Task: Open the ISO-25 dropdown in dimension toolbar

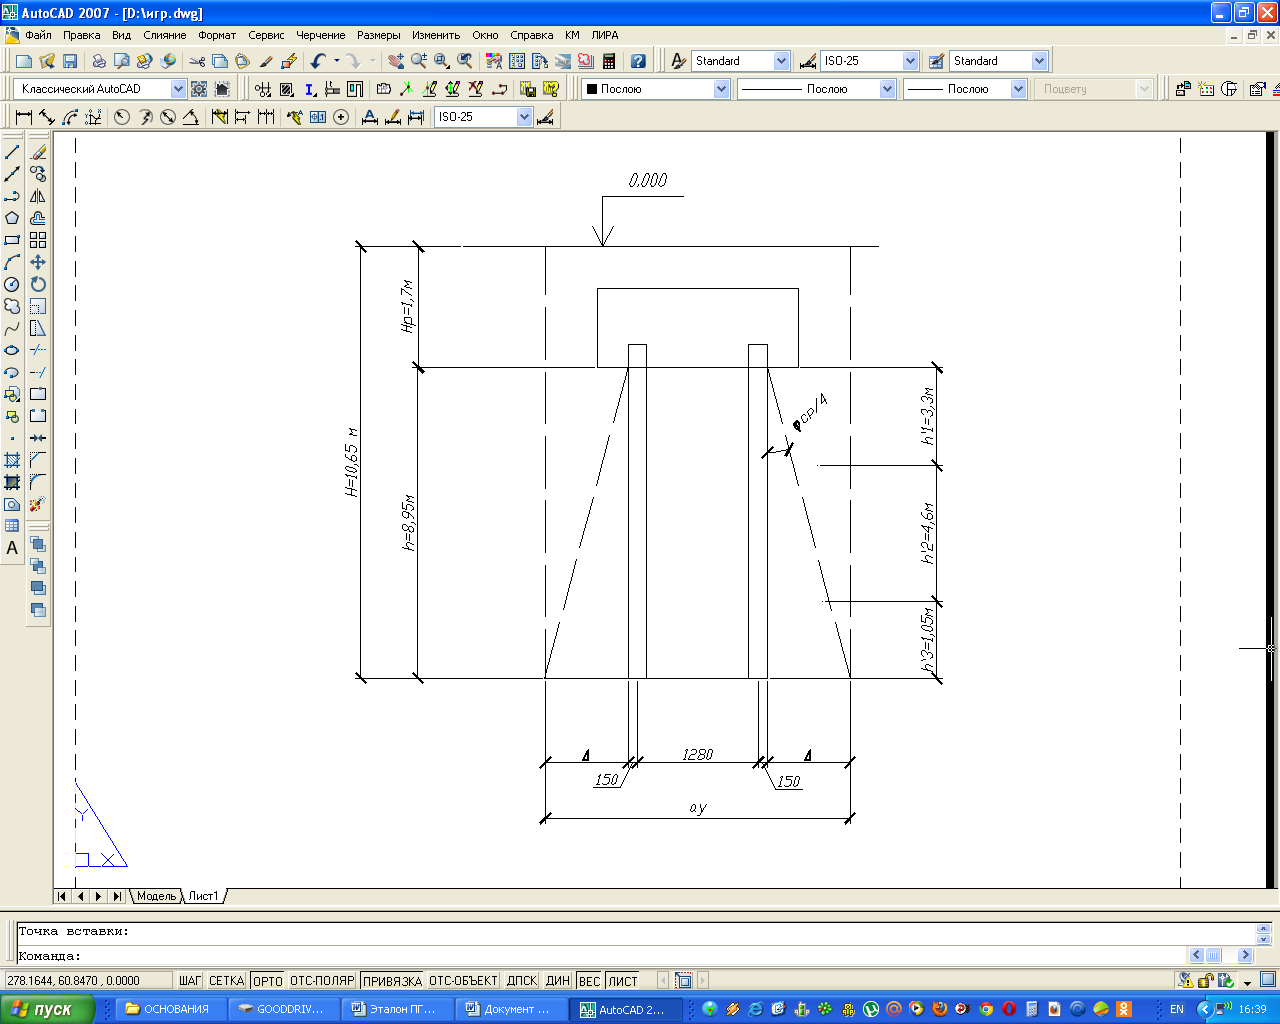Action: [524, 117]
